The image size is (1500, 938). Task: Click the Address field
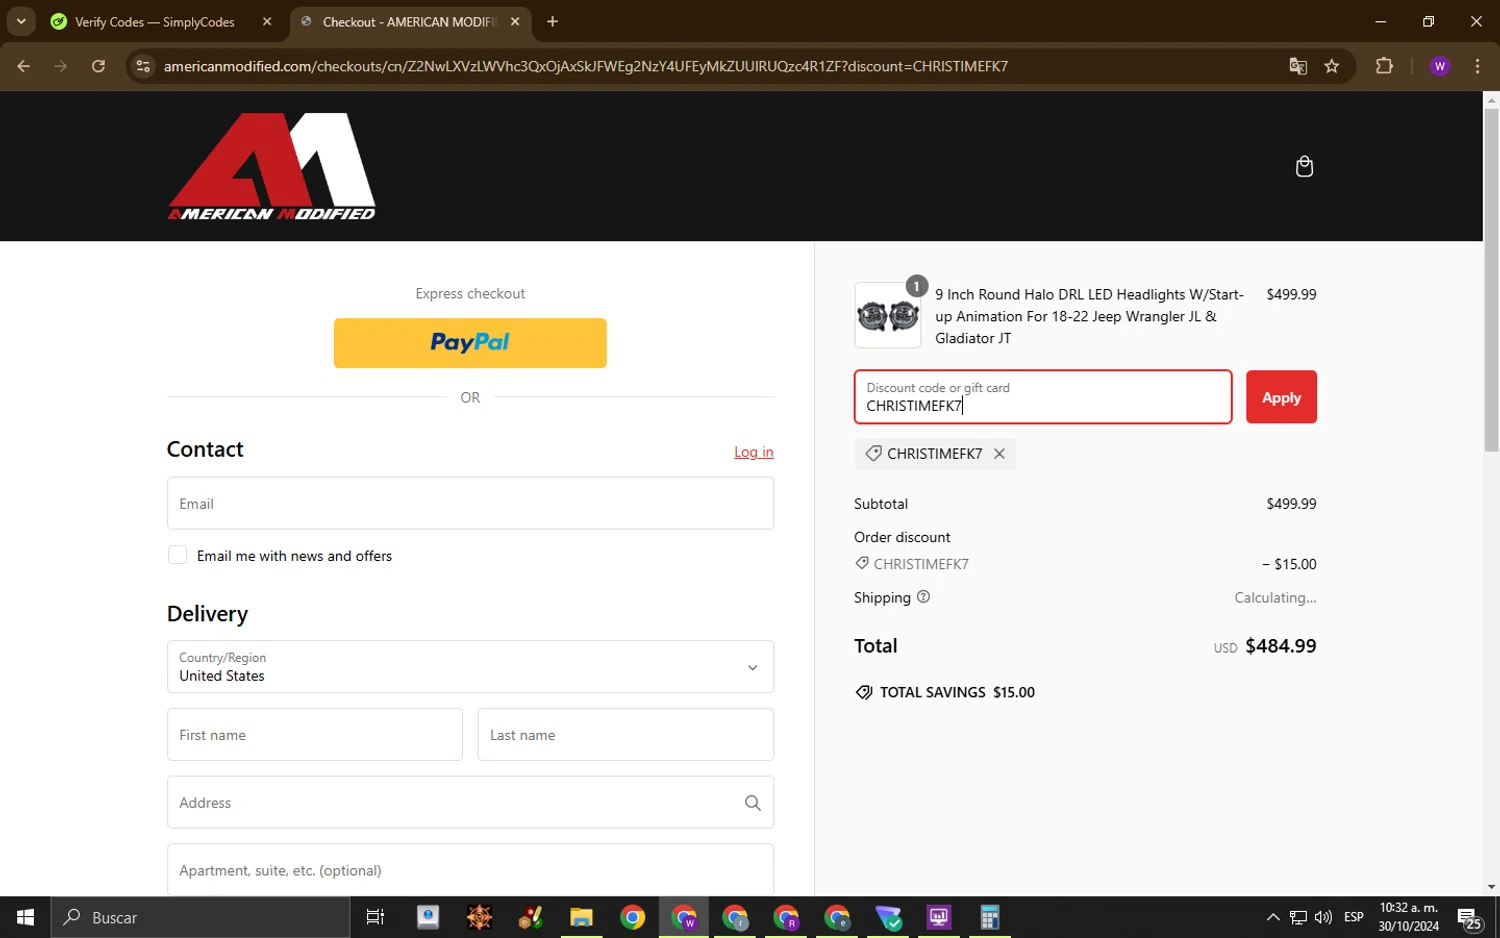pyautogui.click(x=470, y=802)
